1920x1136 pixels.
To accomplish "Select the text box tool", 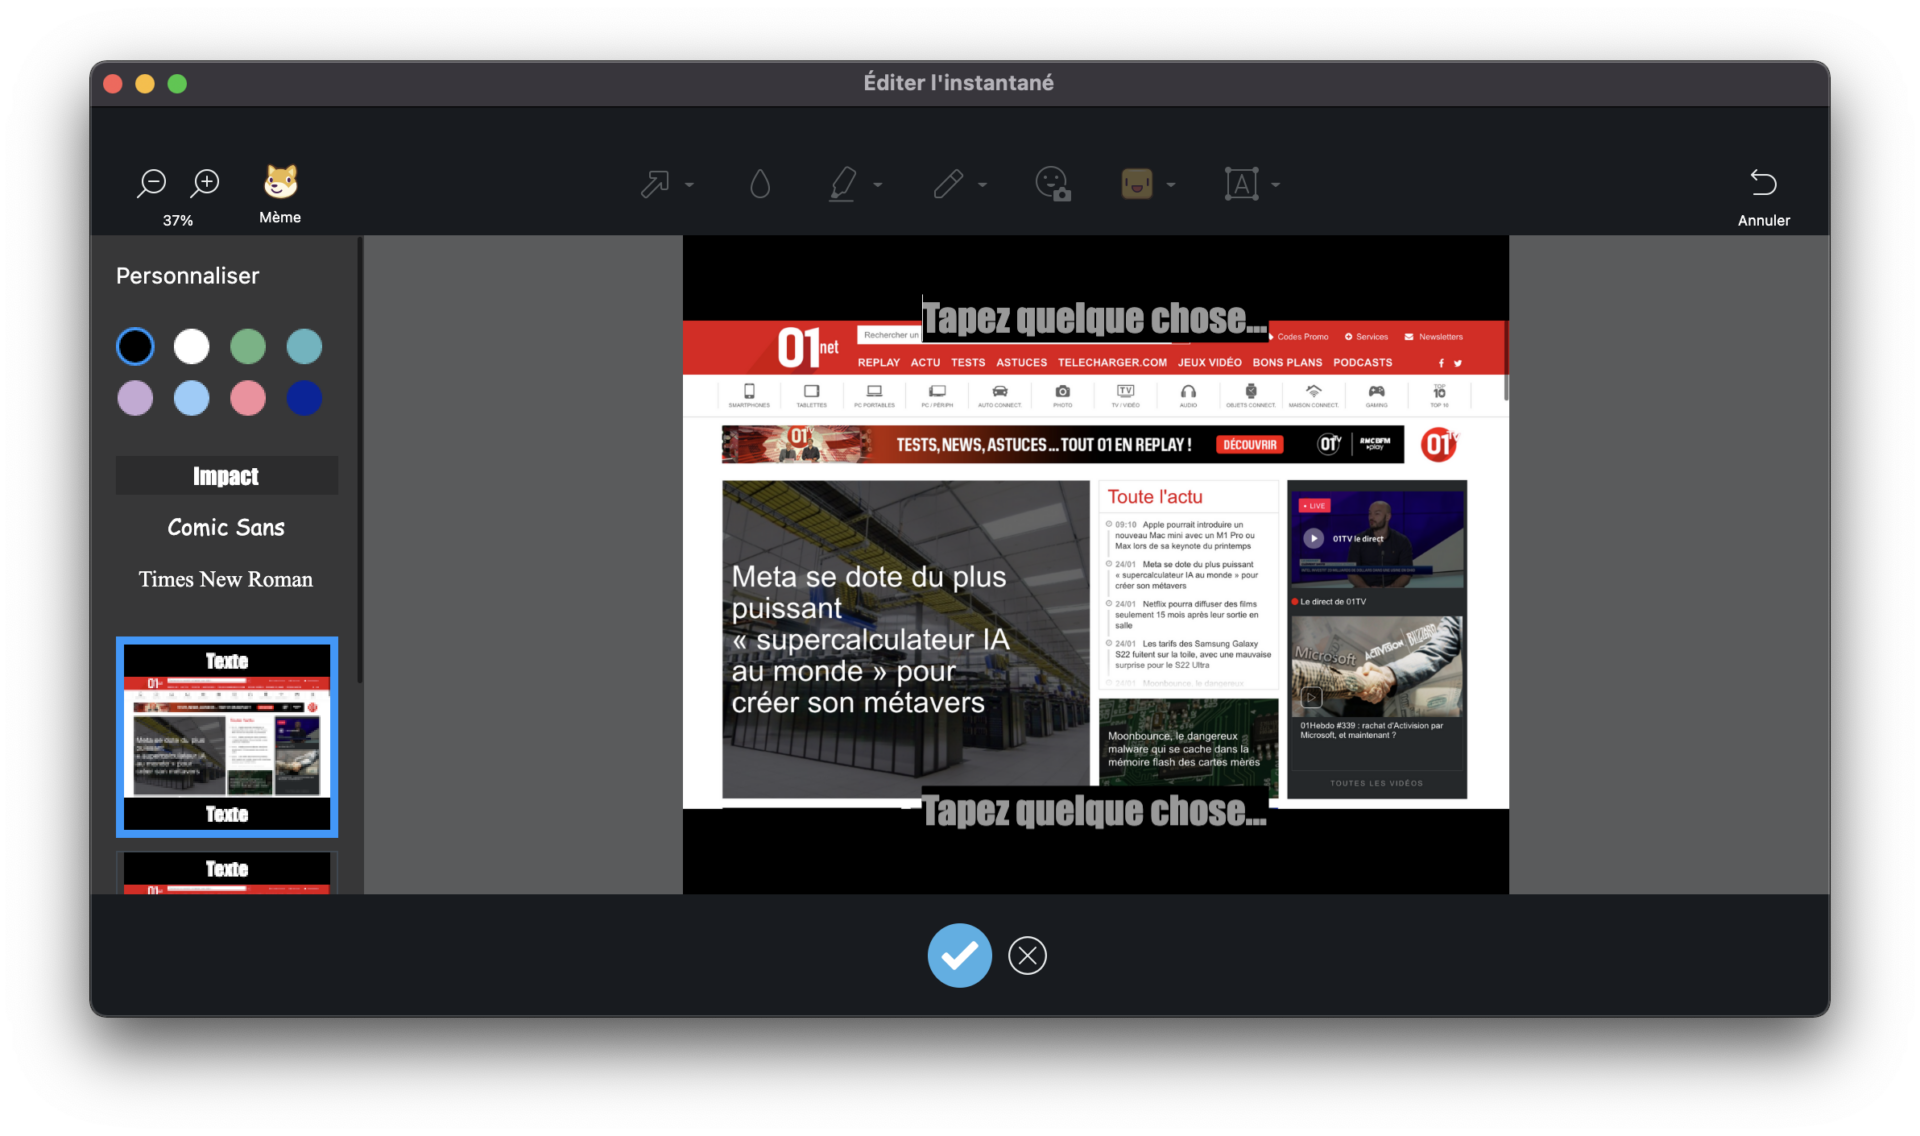I will 1241,184.
